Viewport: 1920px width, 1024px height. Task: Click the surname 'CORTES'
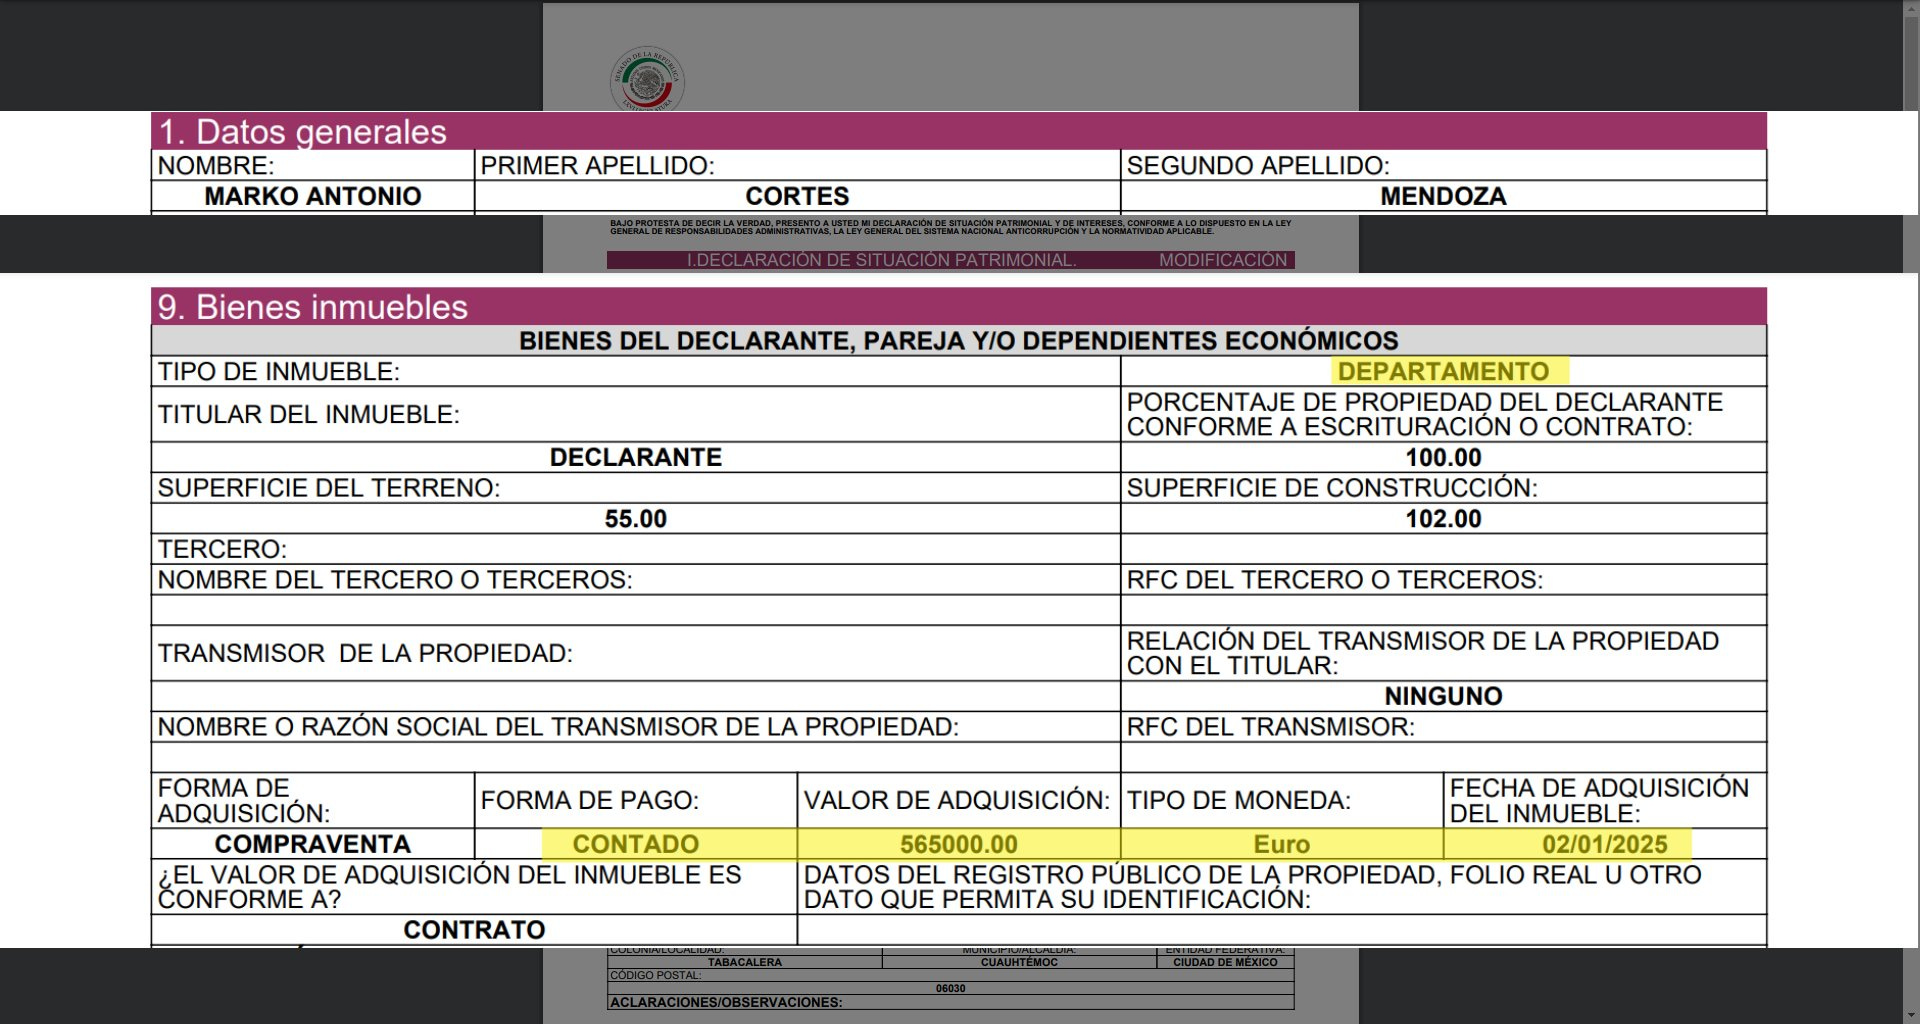(797, 196)
